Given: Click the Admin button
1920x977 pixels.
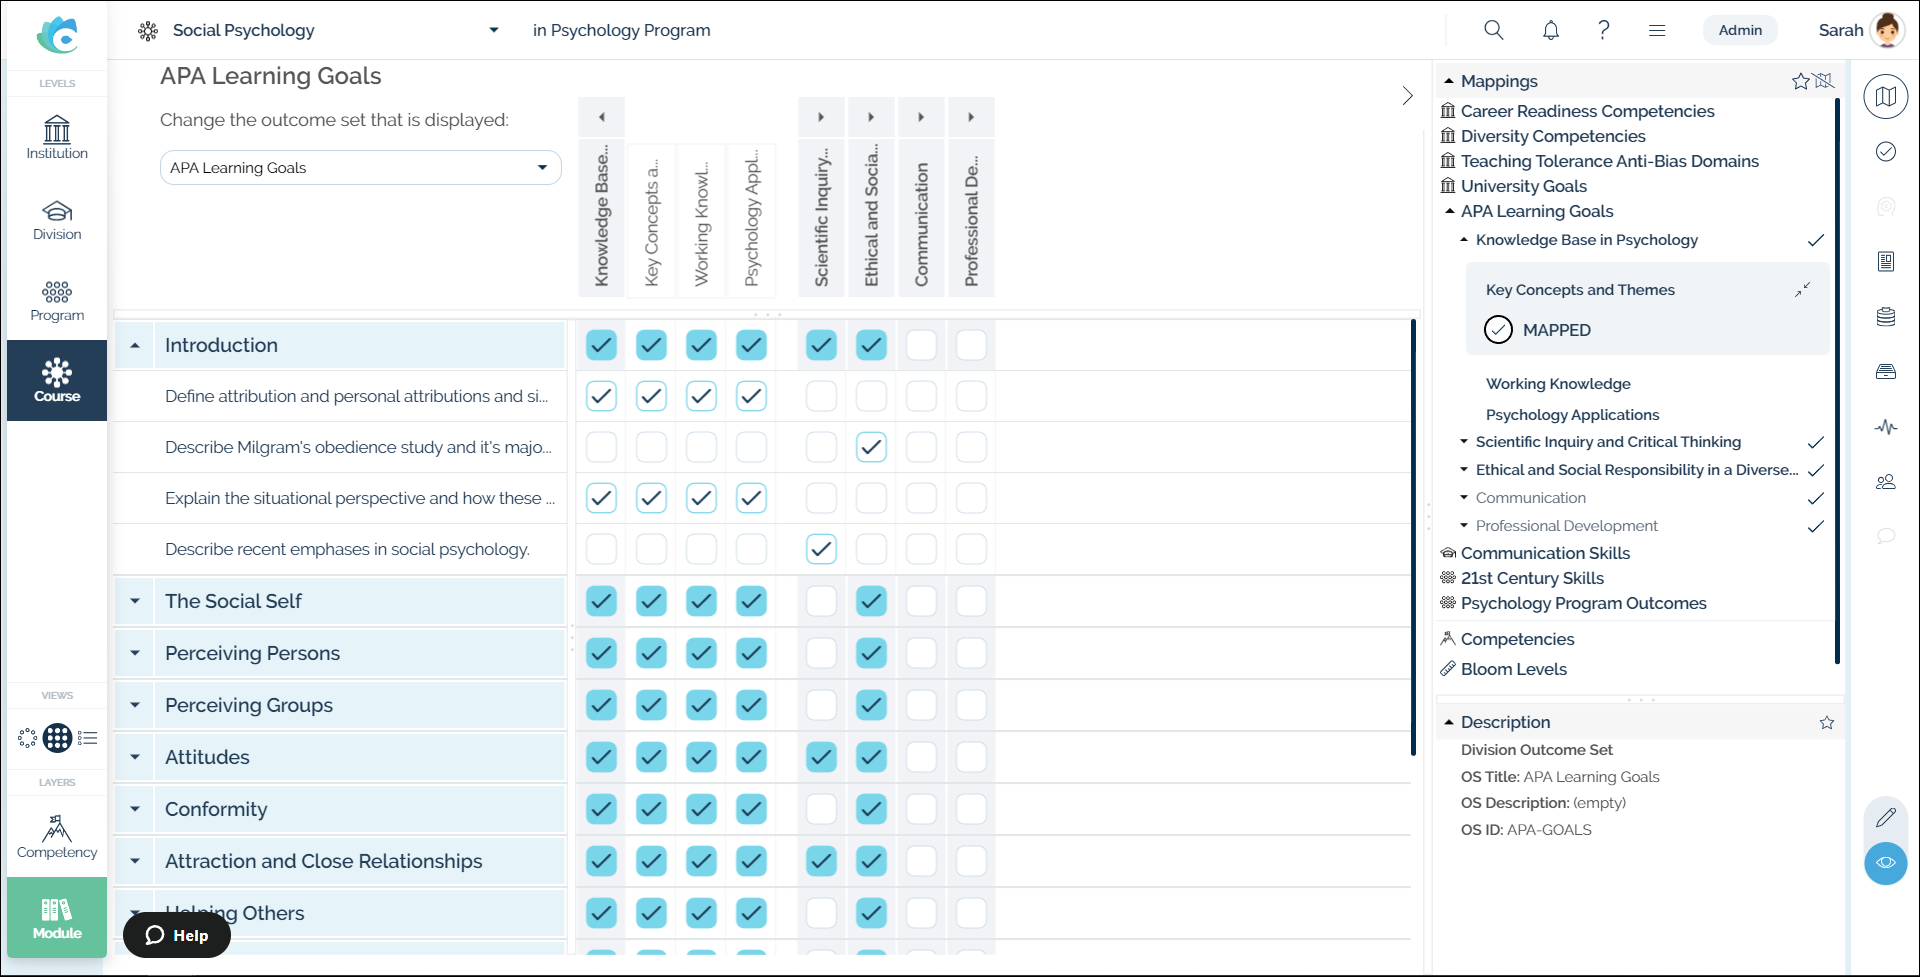Looking at the screenshot, I should pos(1739,30).
